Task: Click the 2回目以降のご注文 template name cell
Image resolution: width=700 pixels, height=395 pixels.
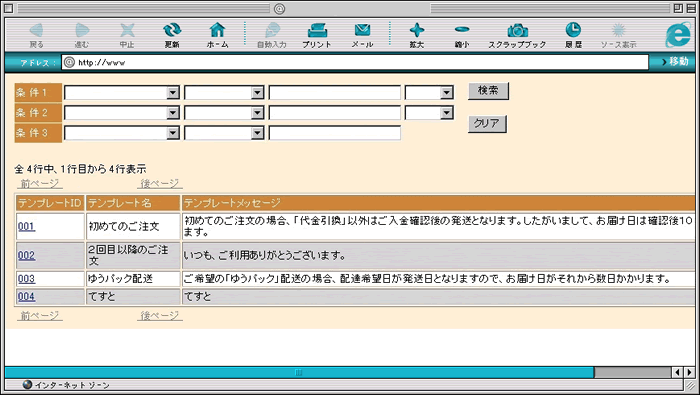Action: click(x=133, y=255)
